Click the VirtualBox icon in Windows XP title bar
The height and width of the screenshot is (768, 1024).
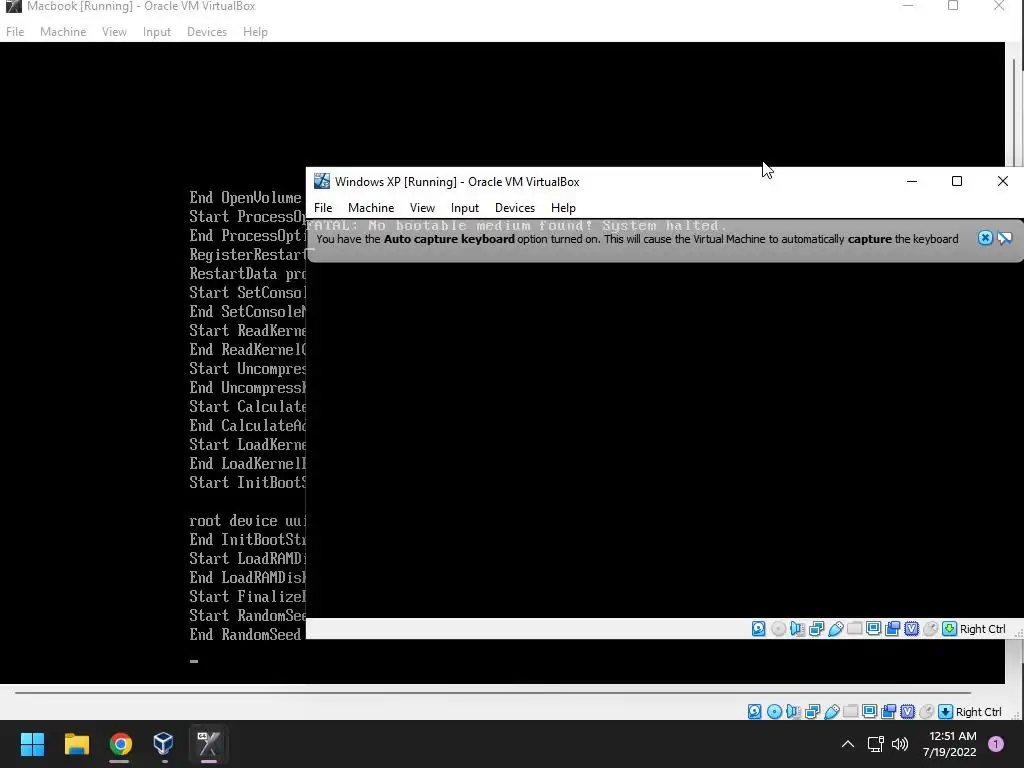coord(322,182)
